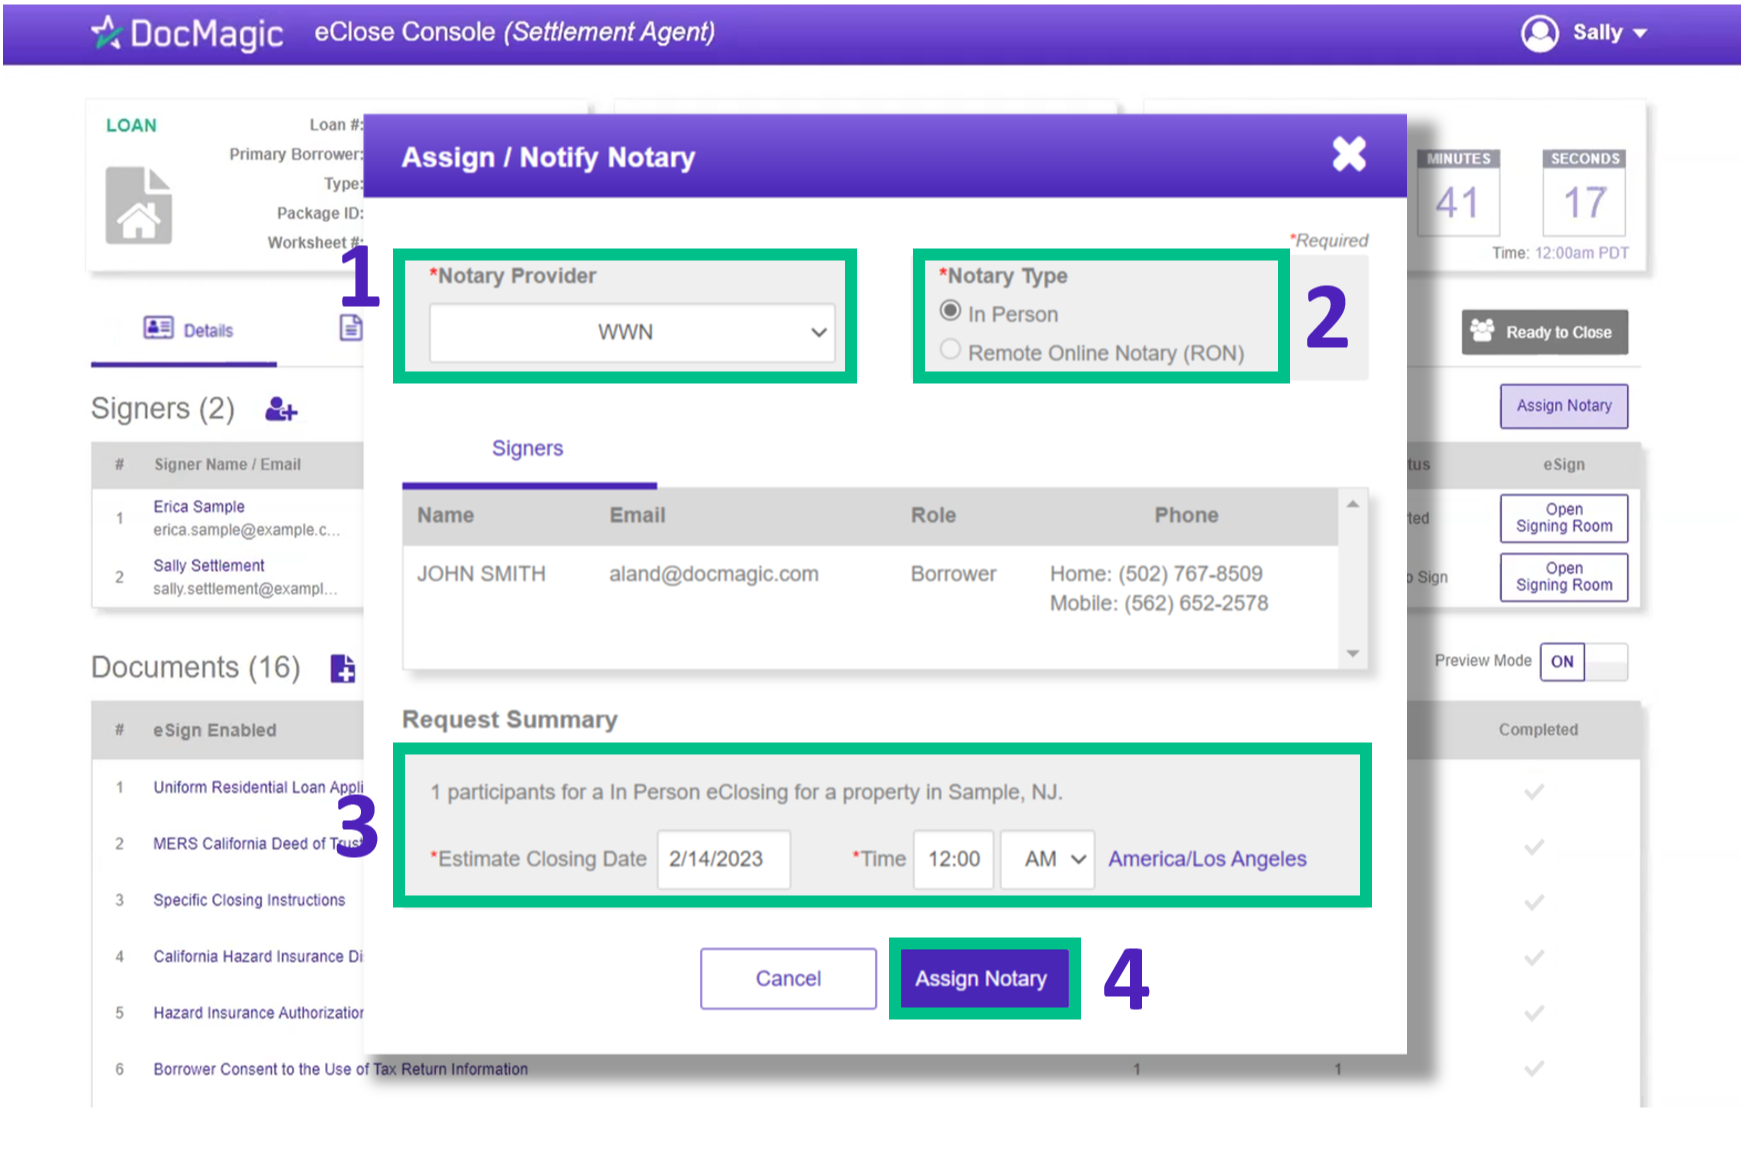This screenshot has height=1168, width=1745.
Task: Open MERS California Deed of Trust document
Action: [x=257, y=844]
